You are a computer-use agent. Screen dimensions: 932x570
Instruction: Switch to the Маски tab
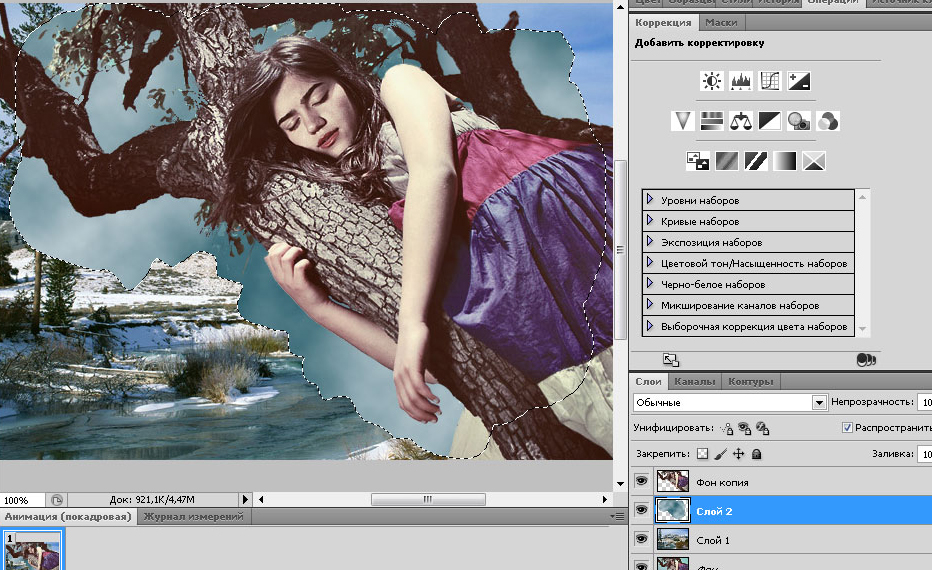[720, 23]
